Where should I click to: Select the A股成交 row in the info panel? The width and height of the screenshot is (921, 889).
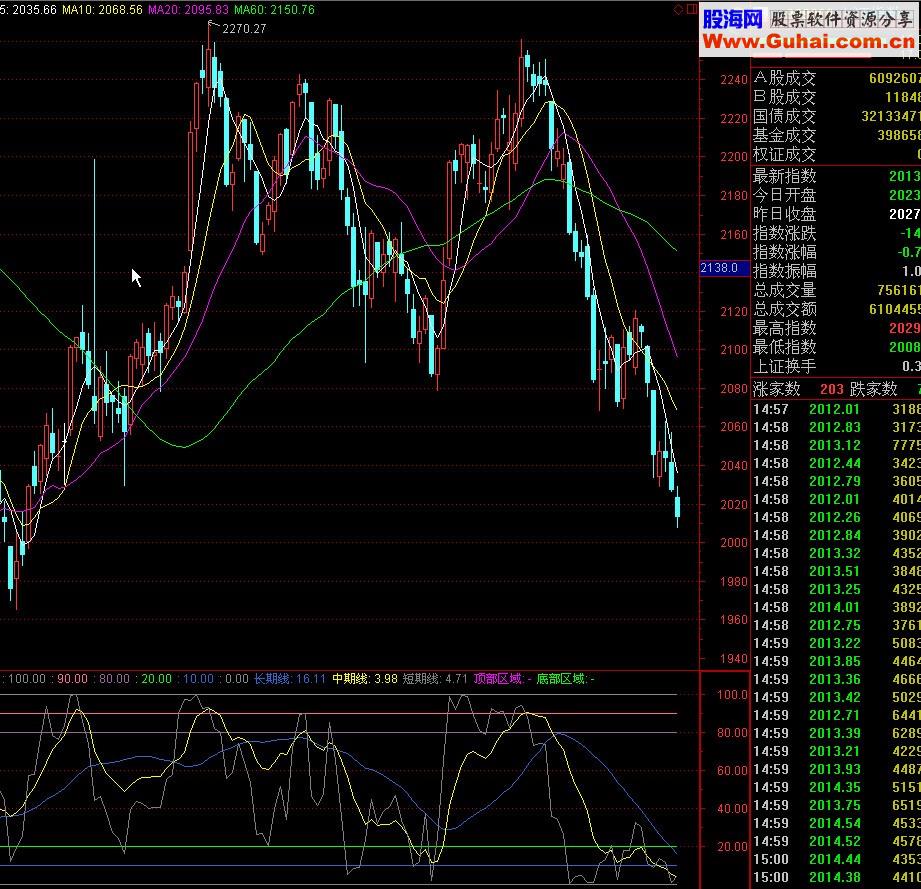coord(785,78)
